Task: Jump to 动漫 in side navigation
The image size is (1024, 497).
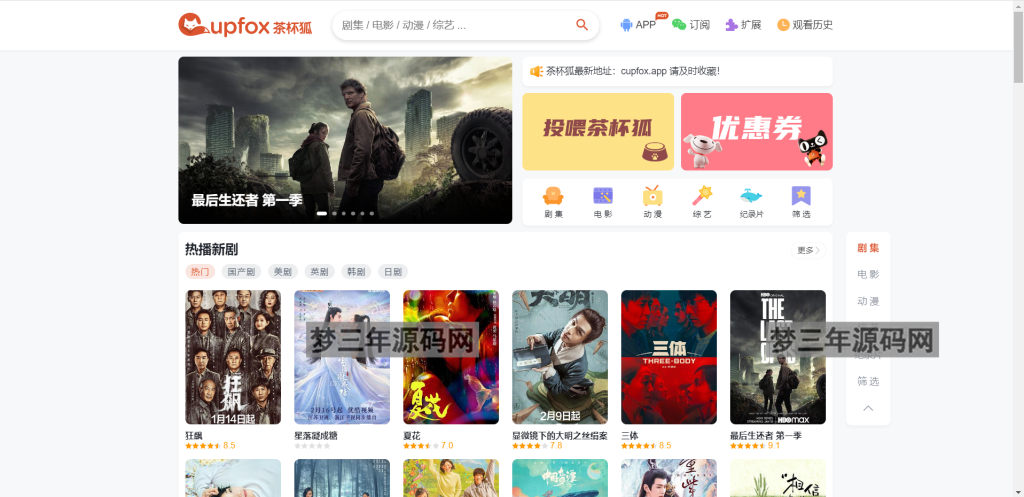Action: [868, 301]
